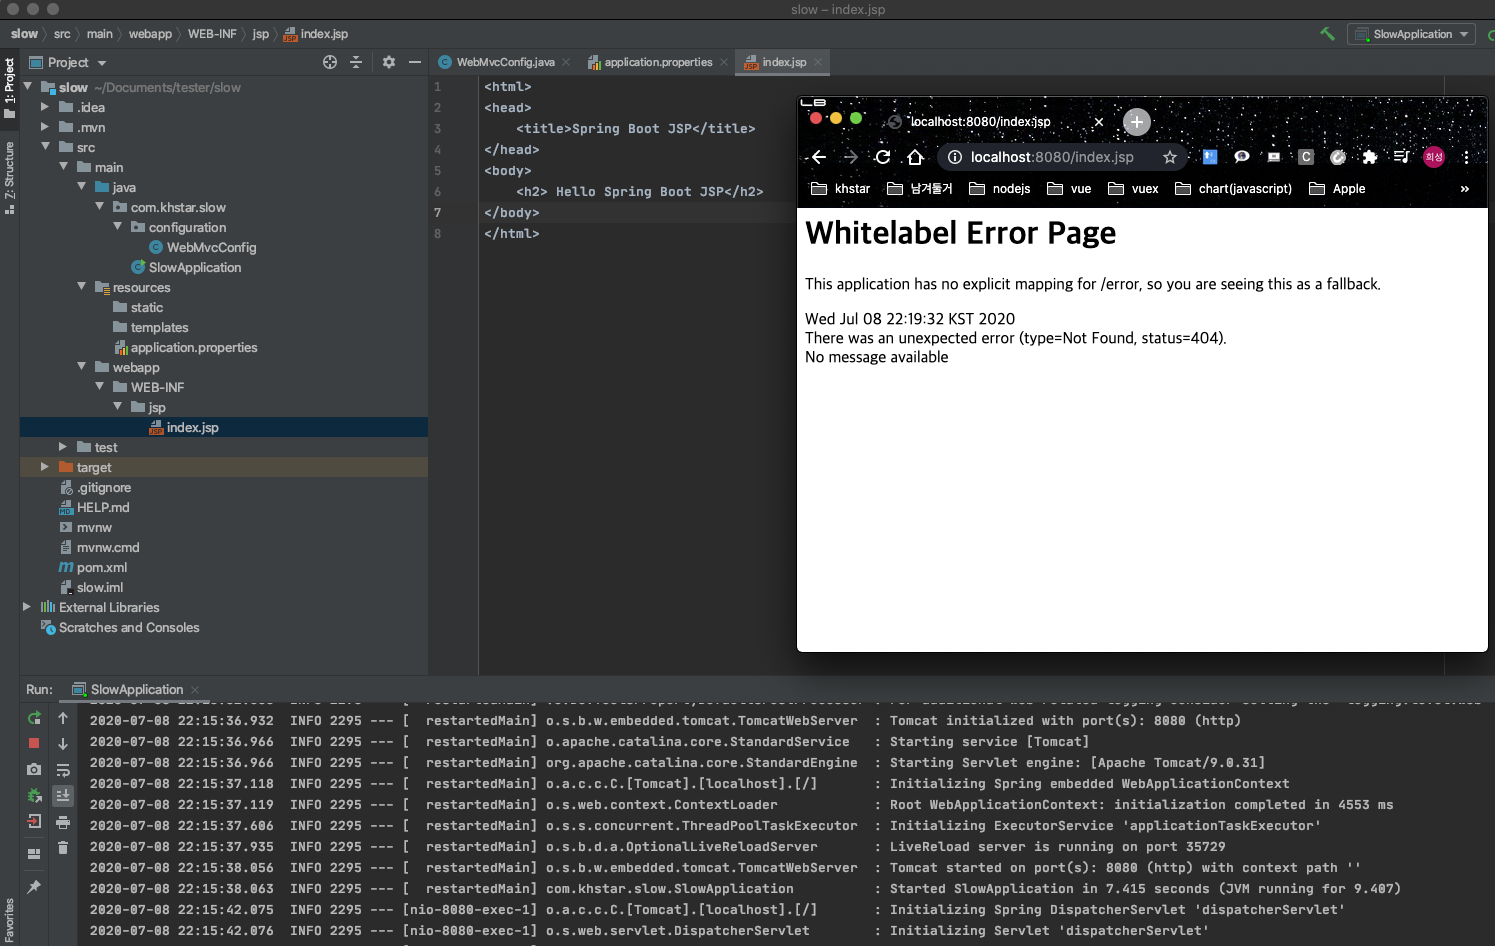Click the up arrow in Run console toolbar
This screenshot has height=946, width=1495.
coord(63,718)
